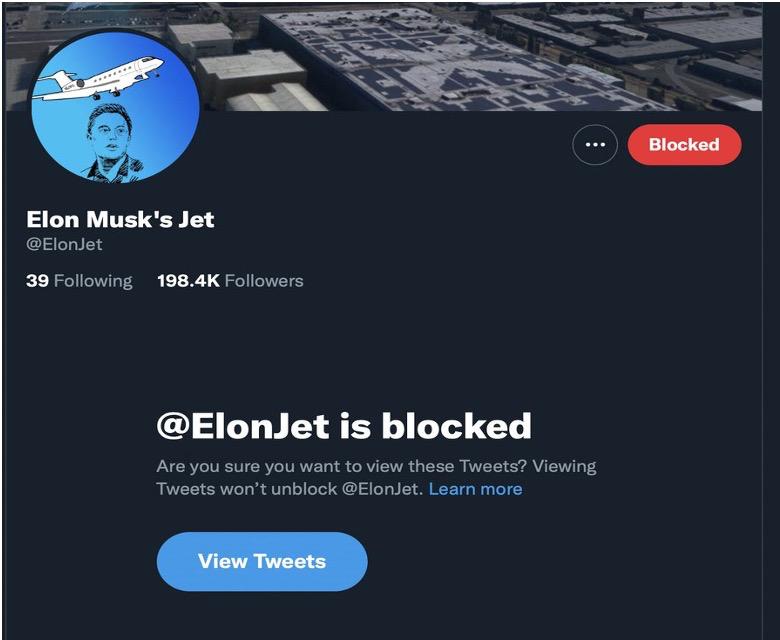Click the @ElonJet handle under the name

(64, 245)
